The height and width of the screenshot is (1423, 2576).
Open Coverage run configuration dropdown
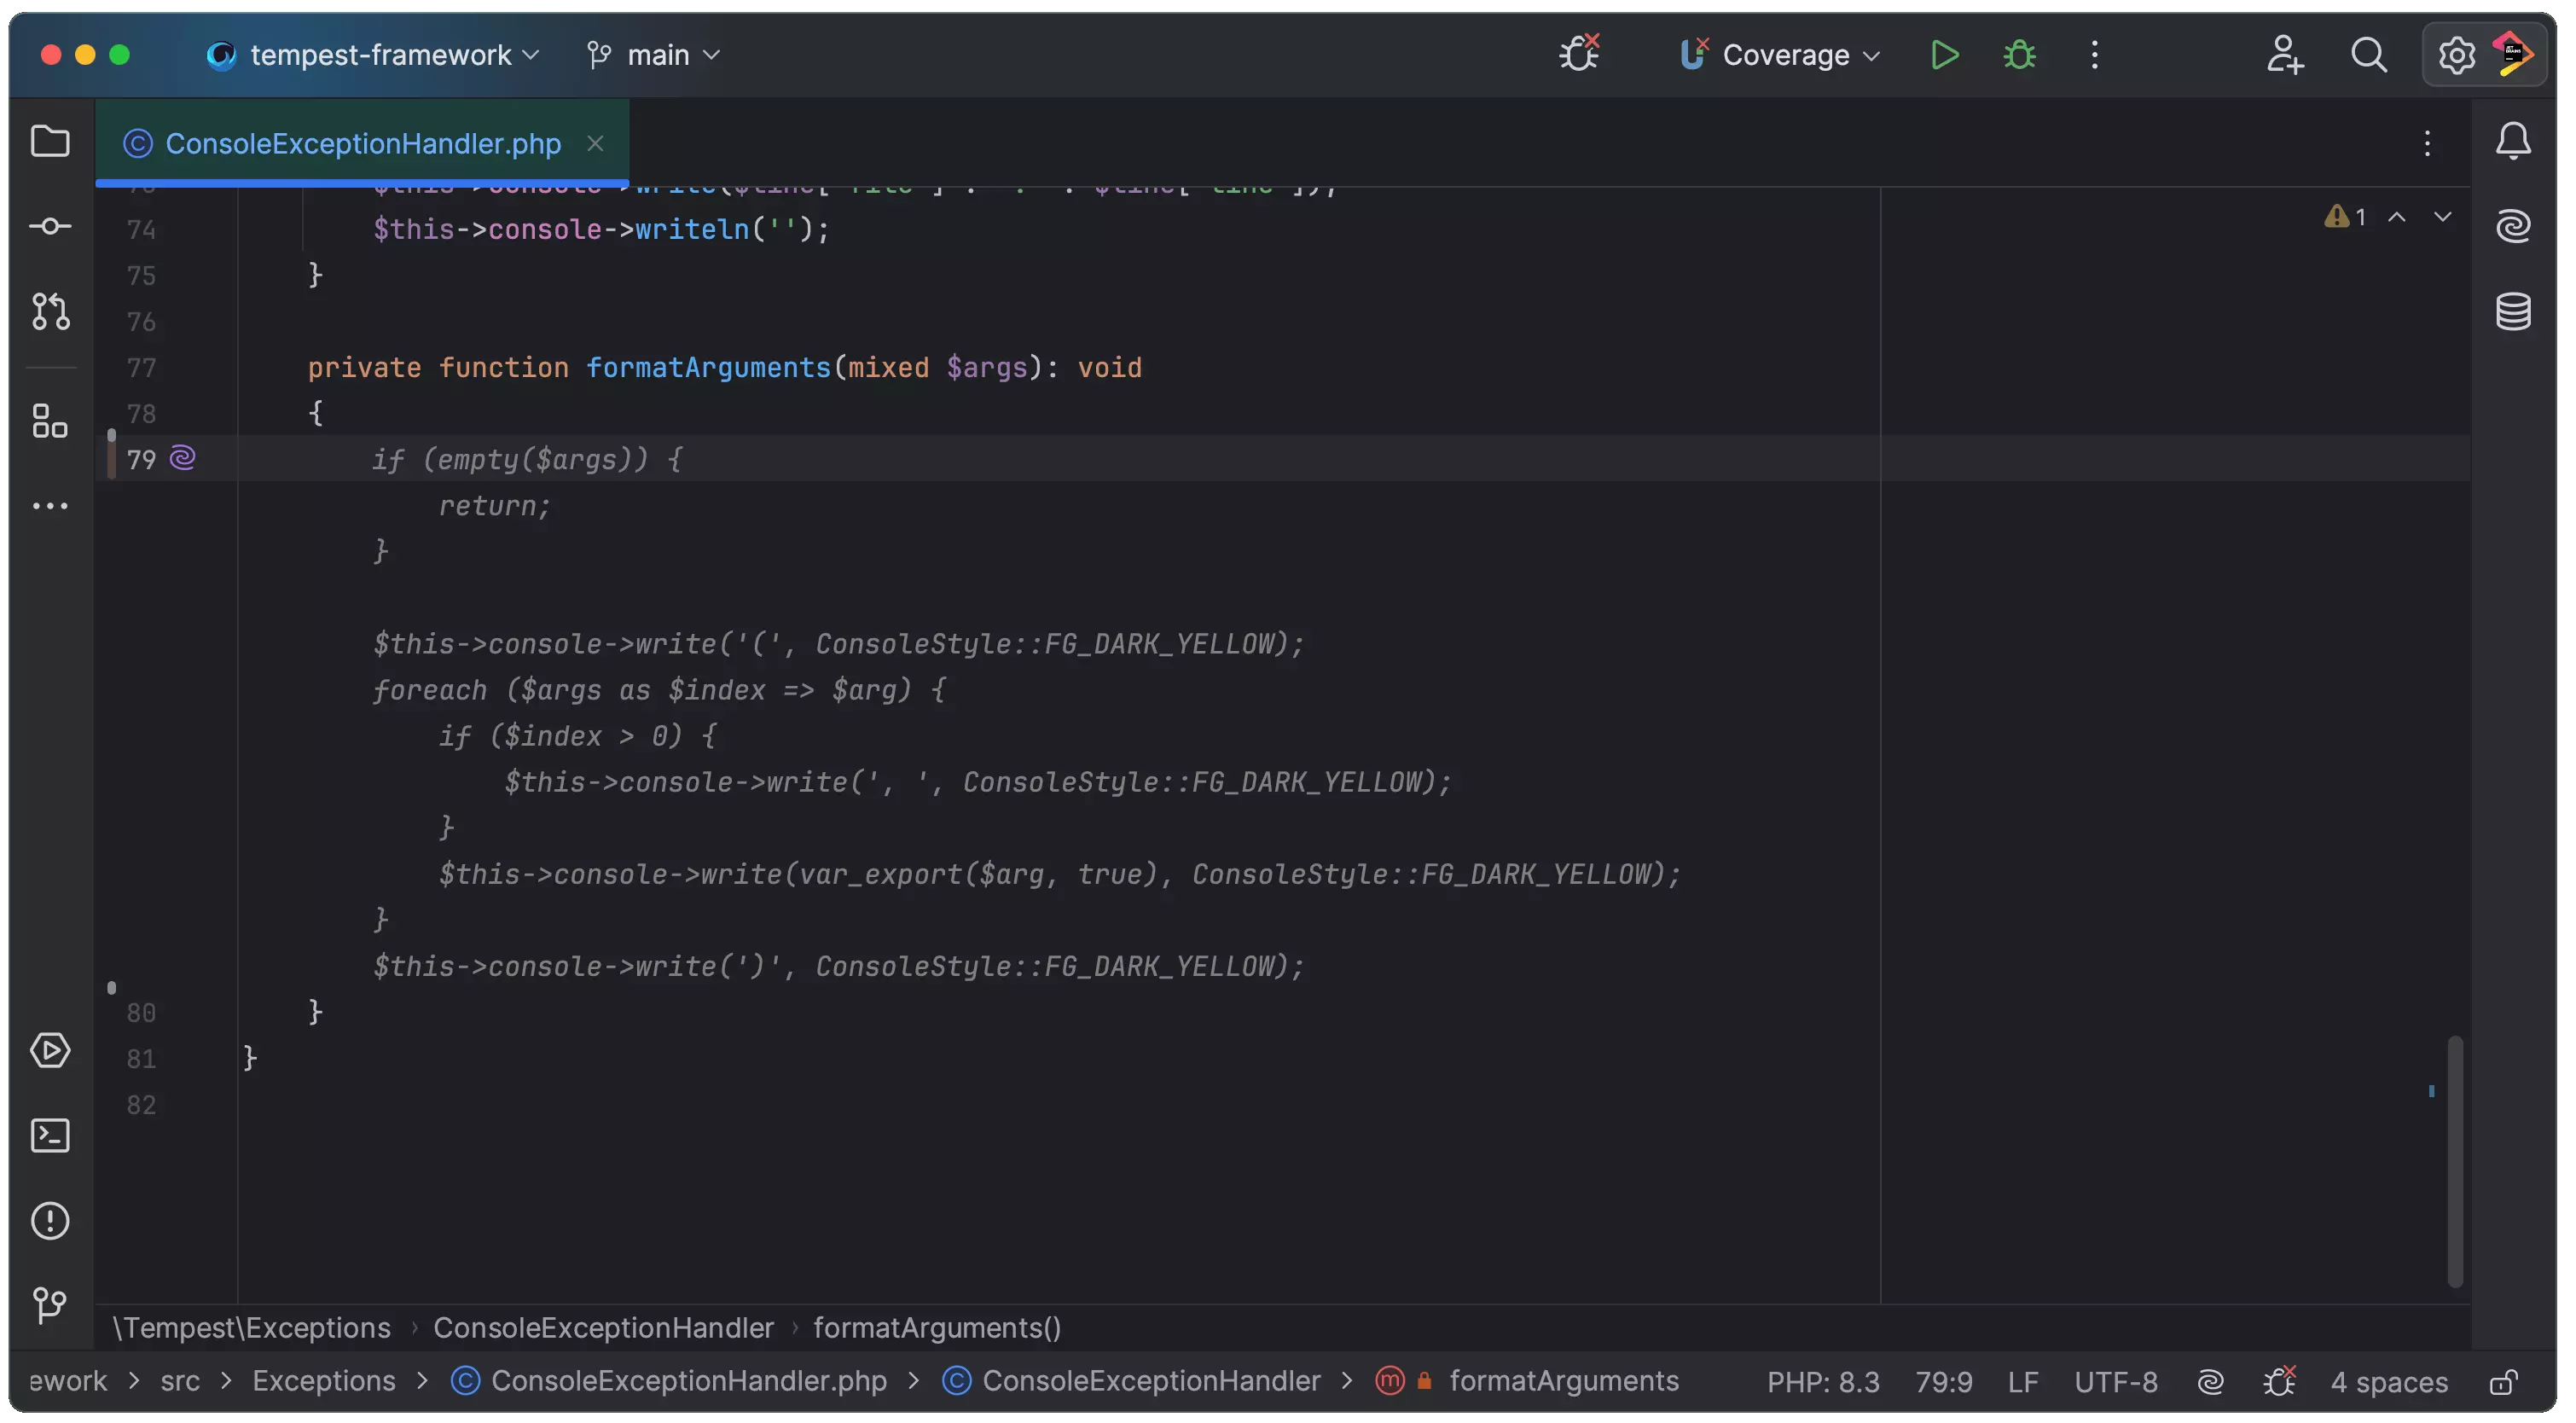click(1780, 55)
